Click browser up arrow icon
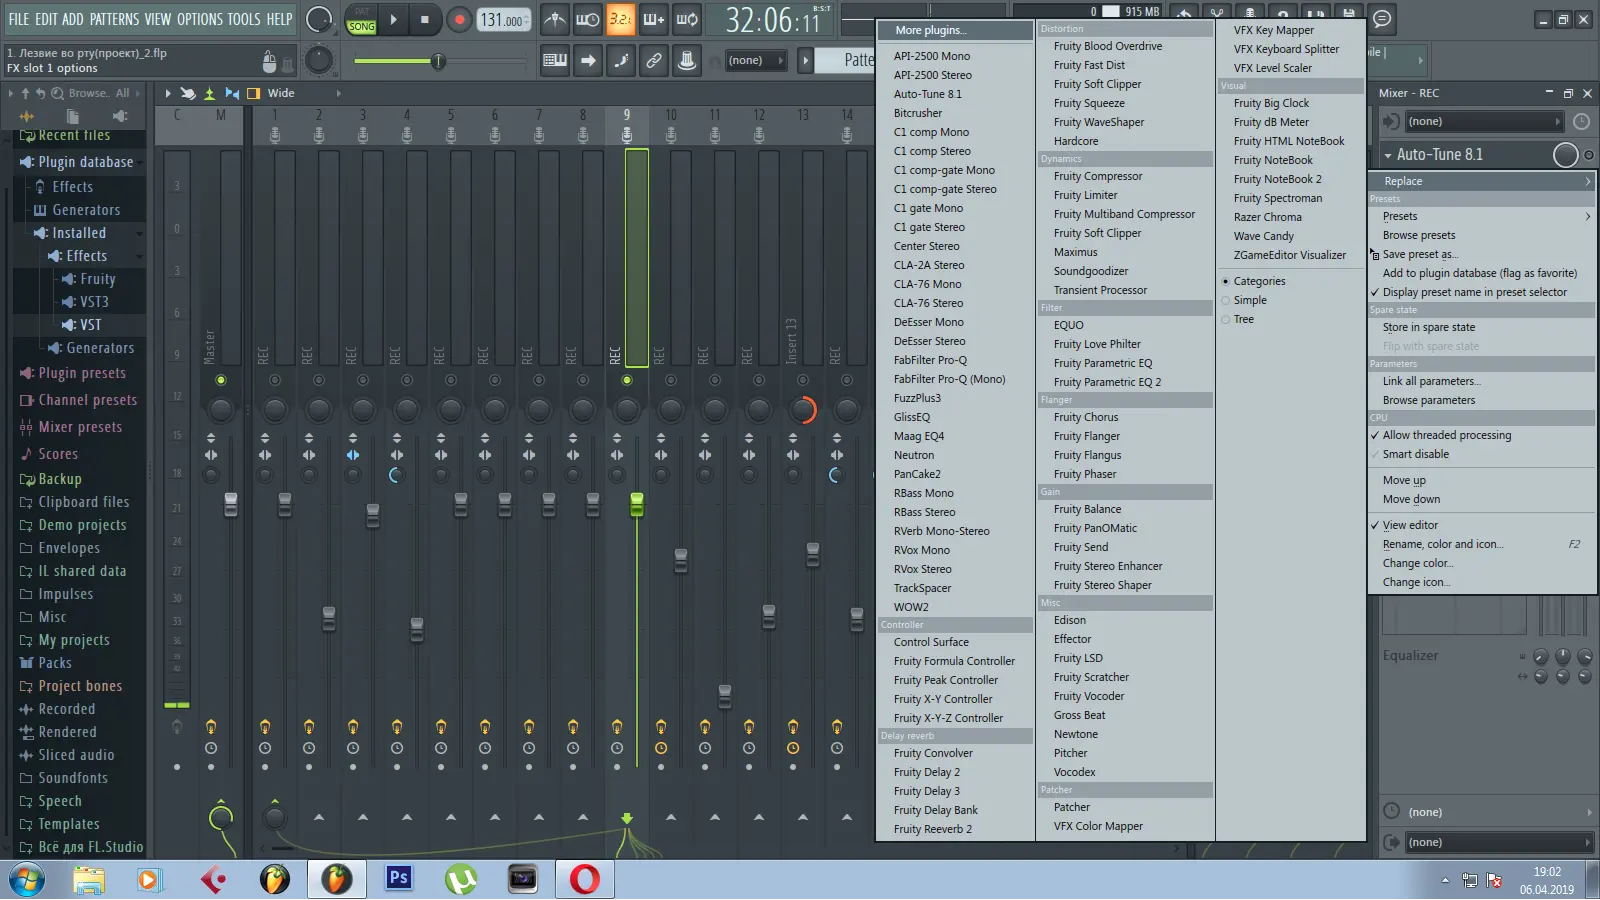 pyautogui.click(x=25, y=93)
